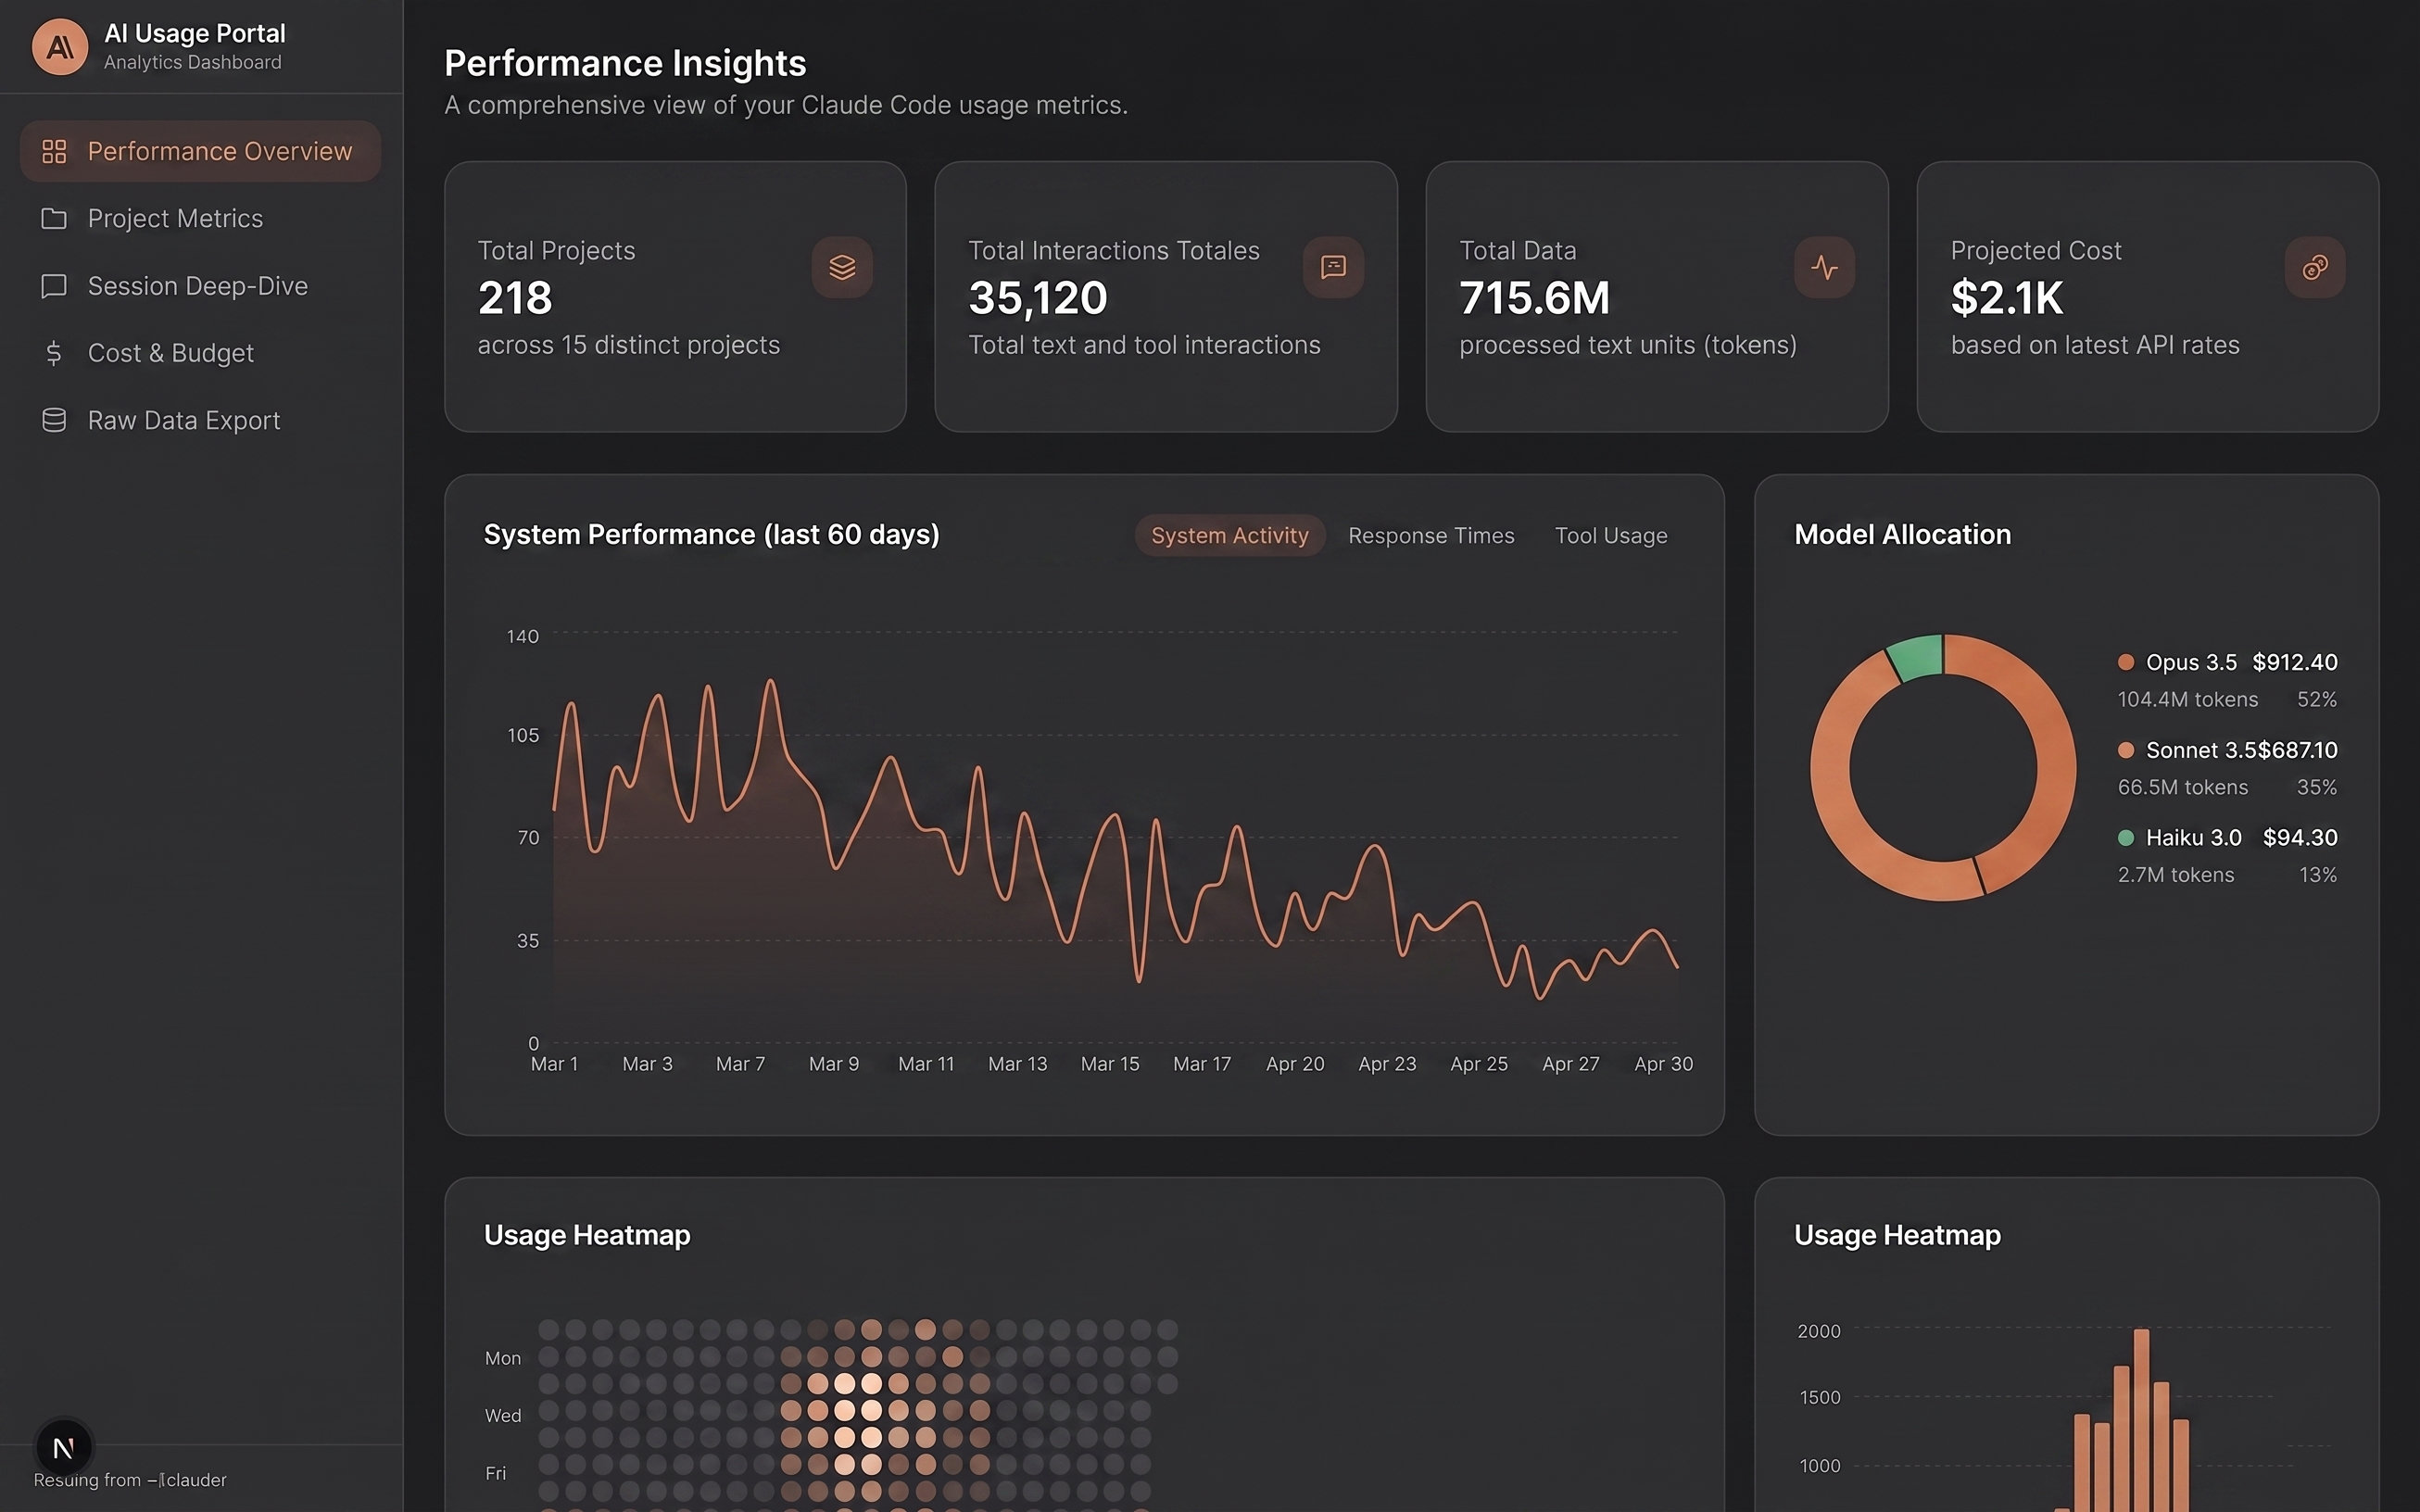Image resolution: width=2420 pixels, height=1512 pixels.
Task: Click the Total Interactions message icon
Action: point(1333,267)
